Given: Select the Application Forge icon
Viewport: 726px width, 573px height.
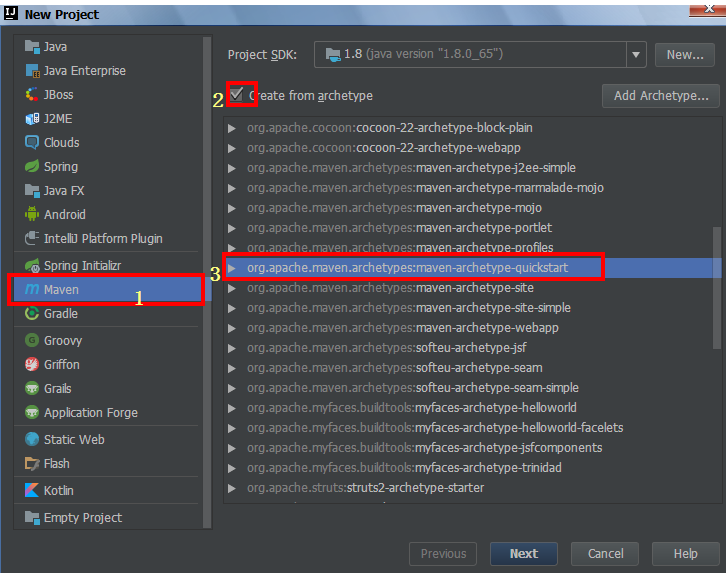Looking at the screenshot, I should [32, 412].
